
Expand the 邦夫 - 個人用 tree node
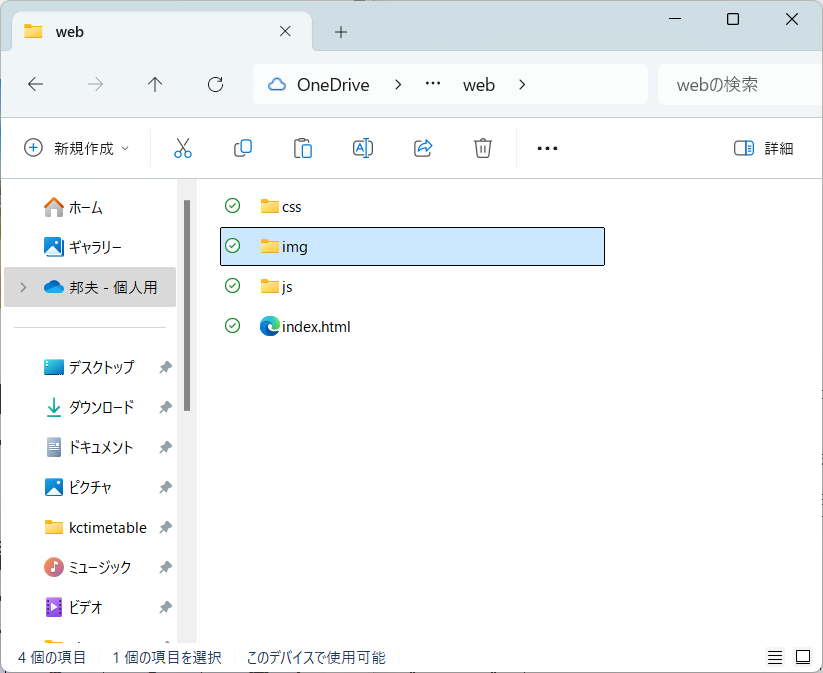coord(23,287)
